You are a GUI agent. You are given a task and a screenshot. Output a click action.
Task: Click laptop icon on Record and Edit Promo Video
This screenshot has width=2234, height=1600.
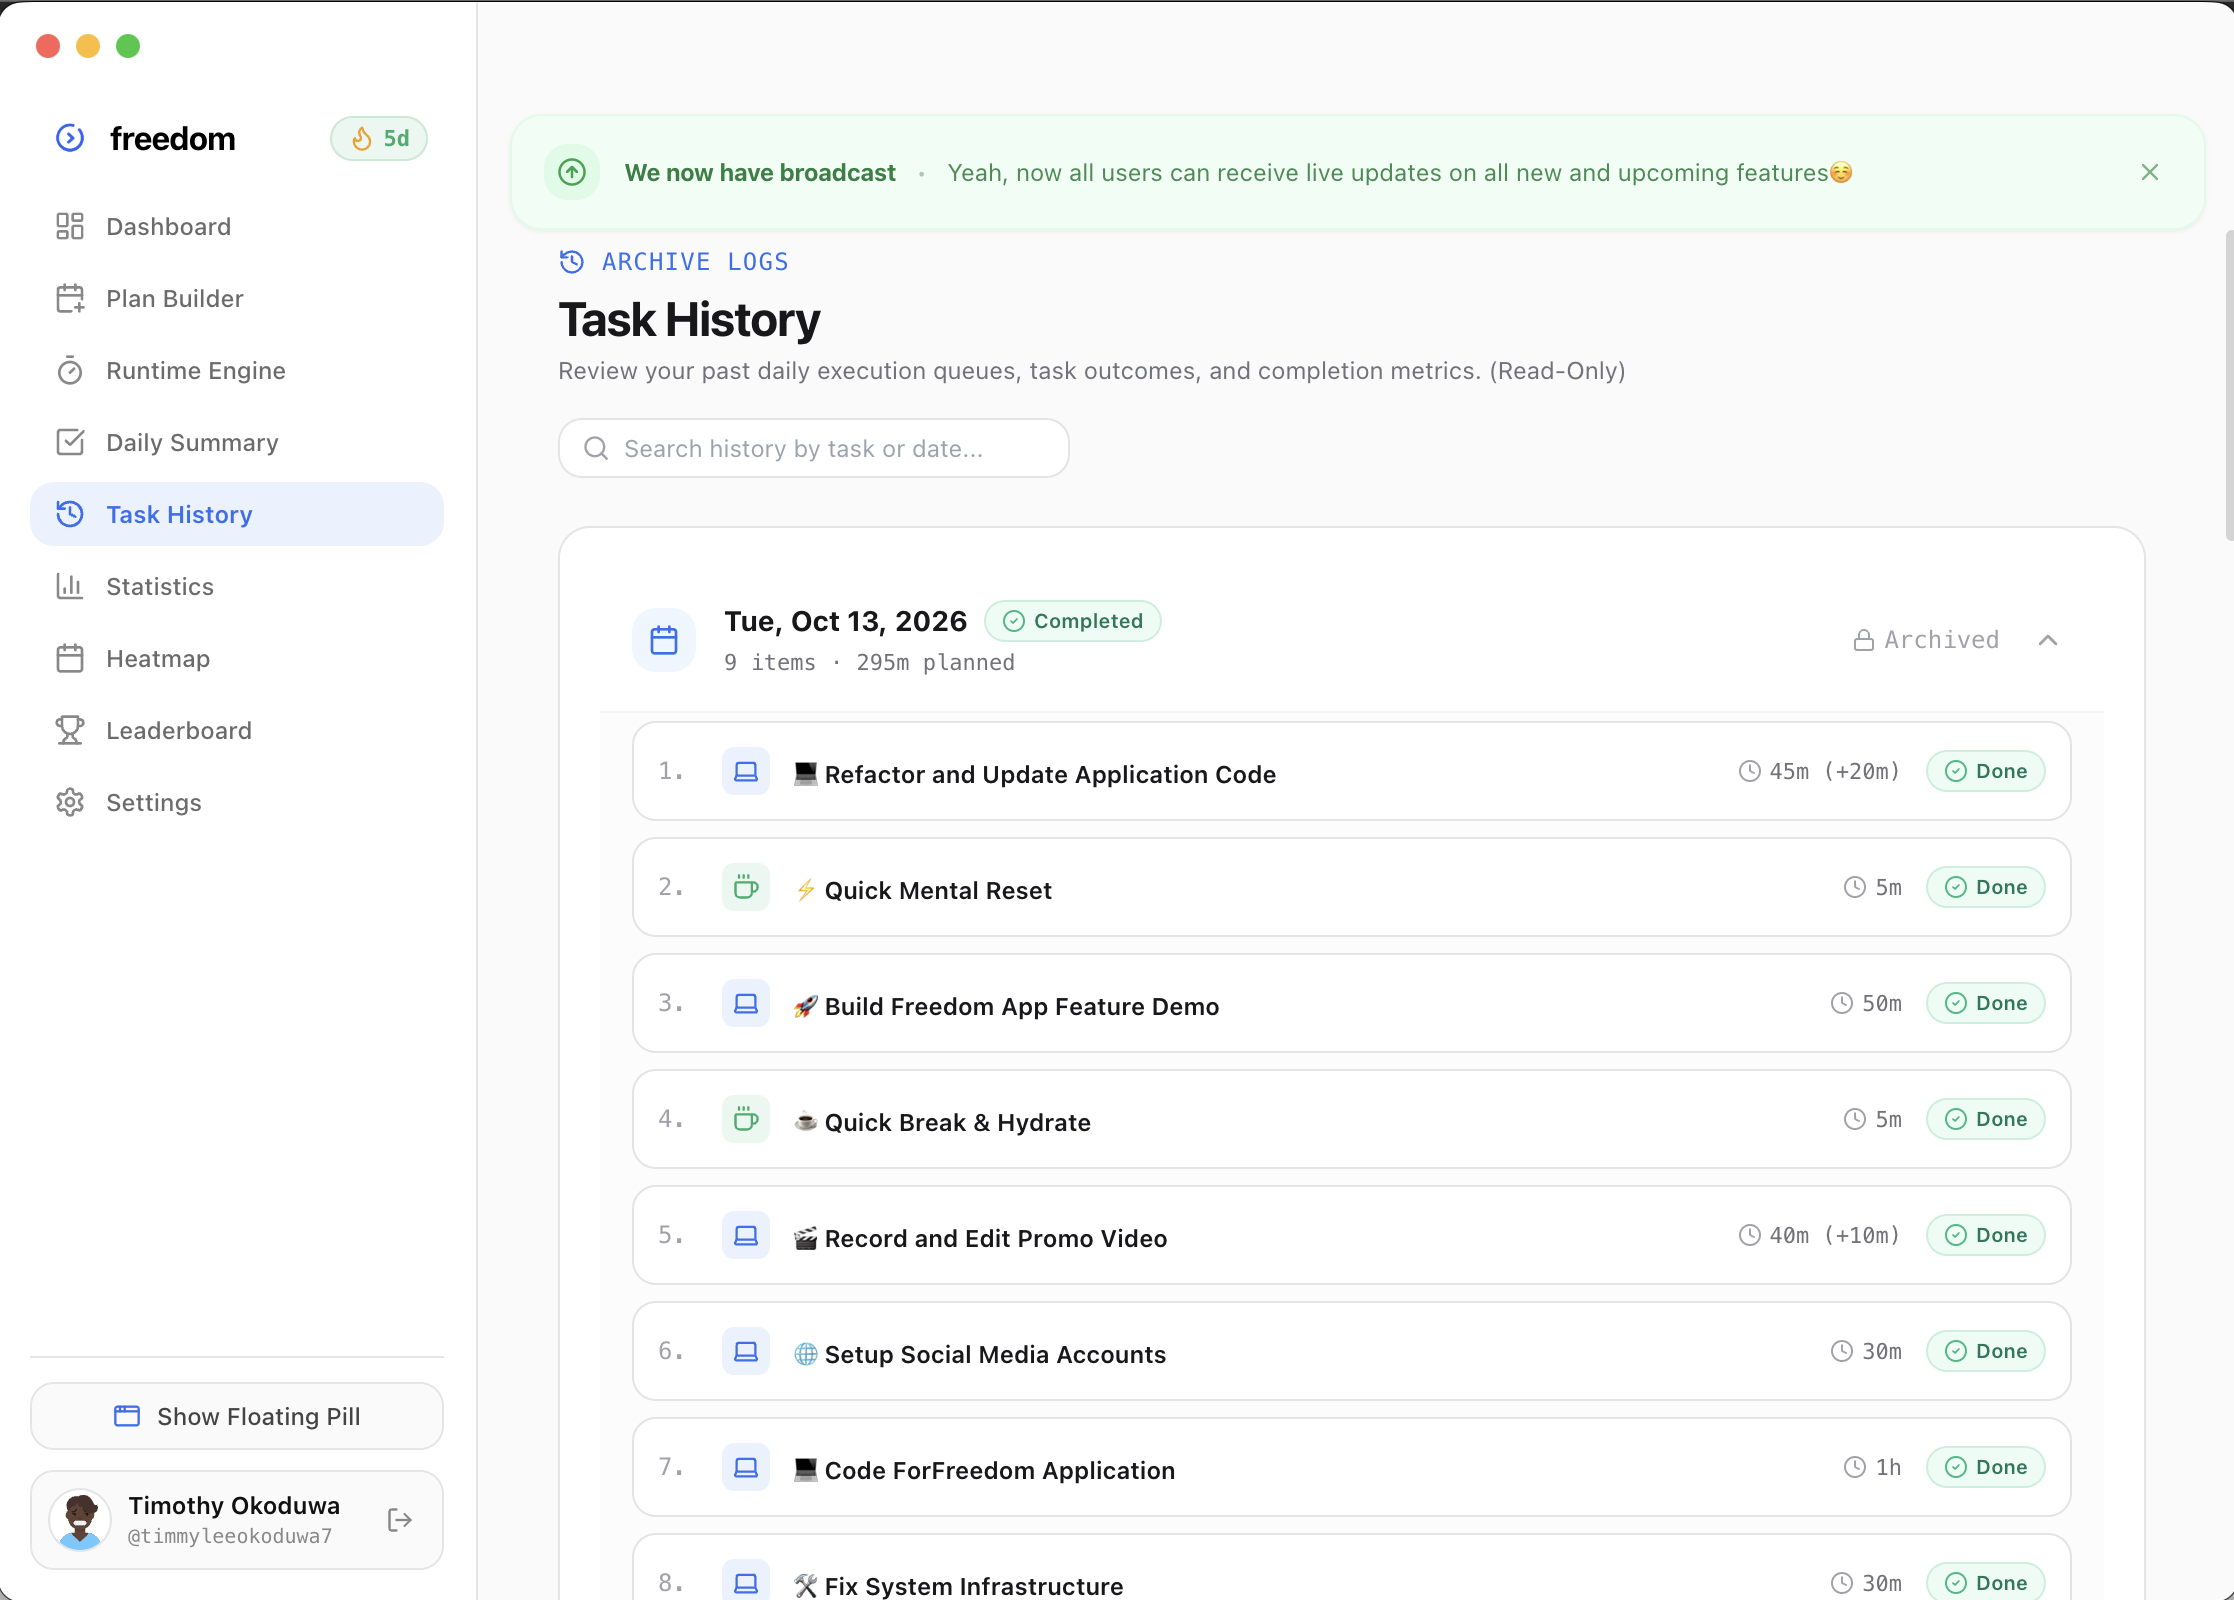(746, 1235)
